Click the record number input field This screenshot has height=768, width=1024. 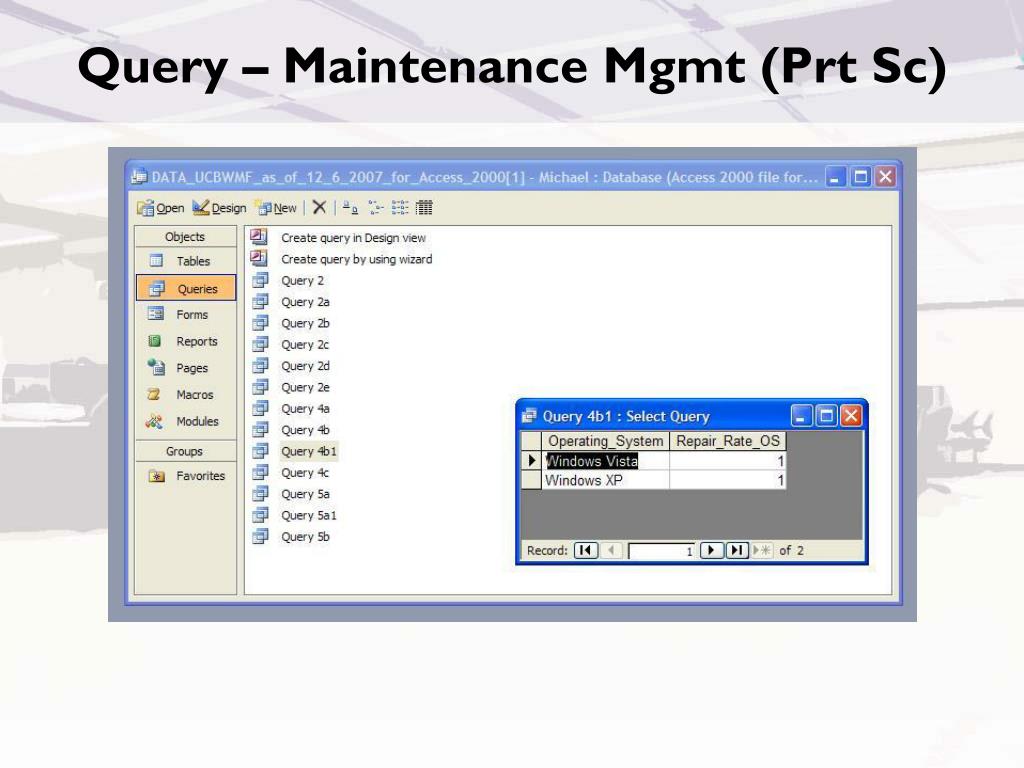(661, 551)
